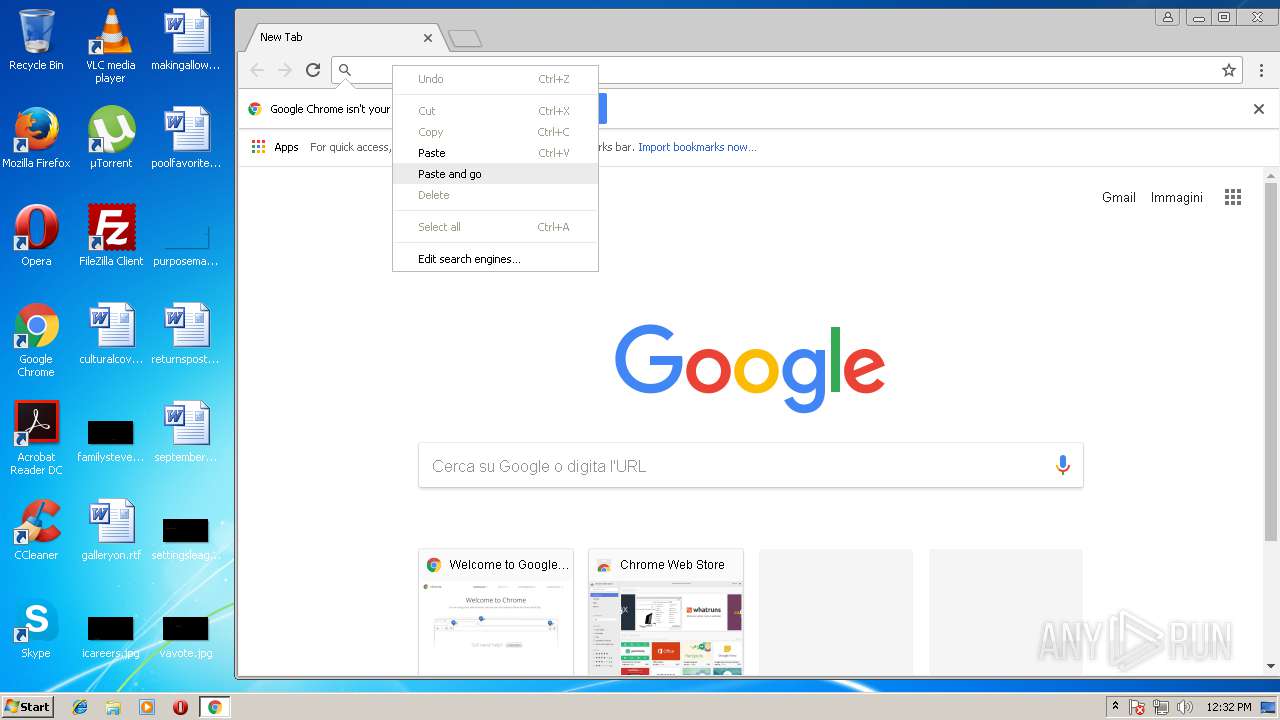Viewport: 1280px width, 720px height.
Task: Click the Apps shortcut in bookmarks bar
Action: pos(275,147)
